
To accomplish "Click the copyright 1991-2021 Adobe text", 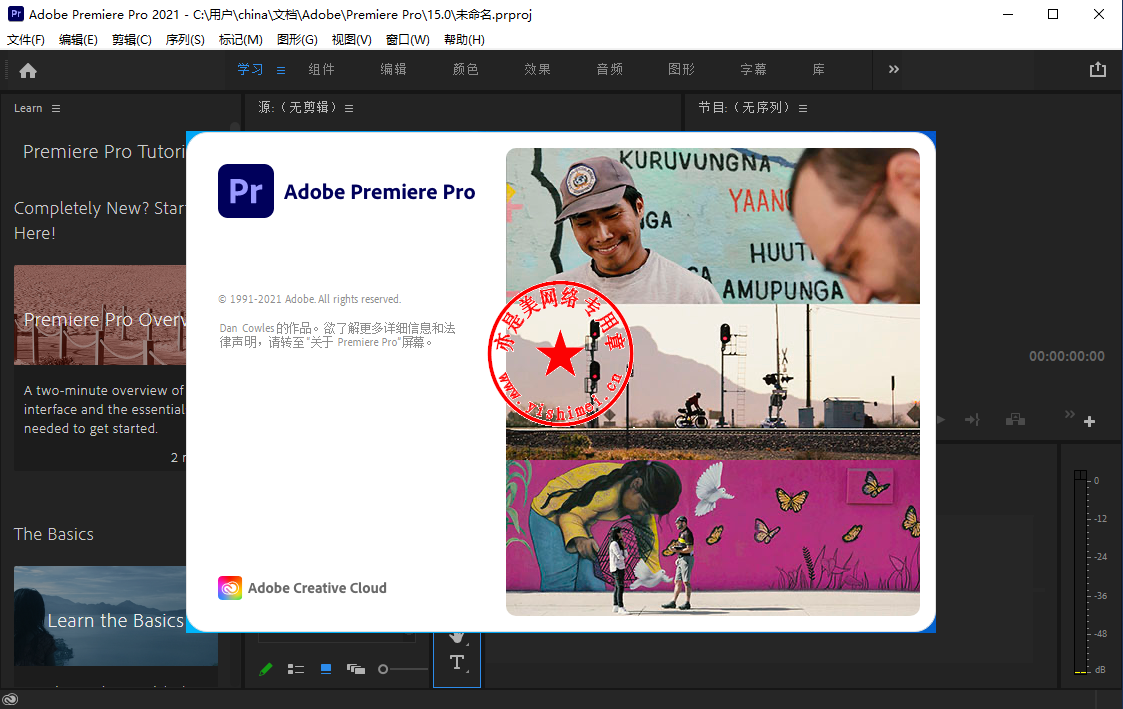I will 309,299.
